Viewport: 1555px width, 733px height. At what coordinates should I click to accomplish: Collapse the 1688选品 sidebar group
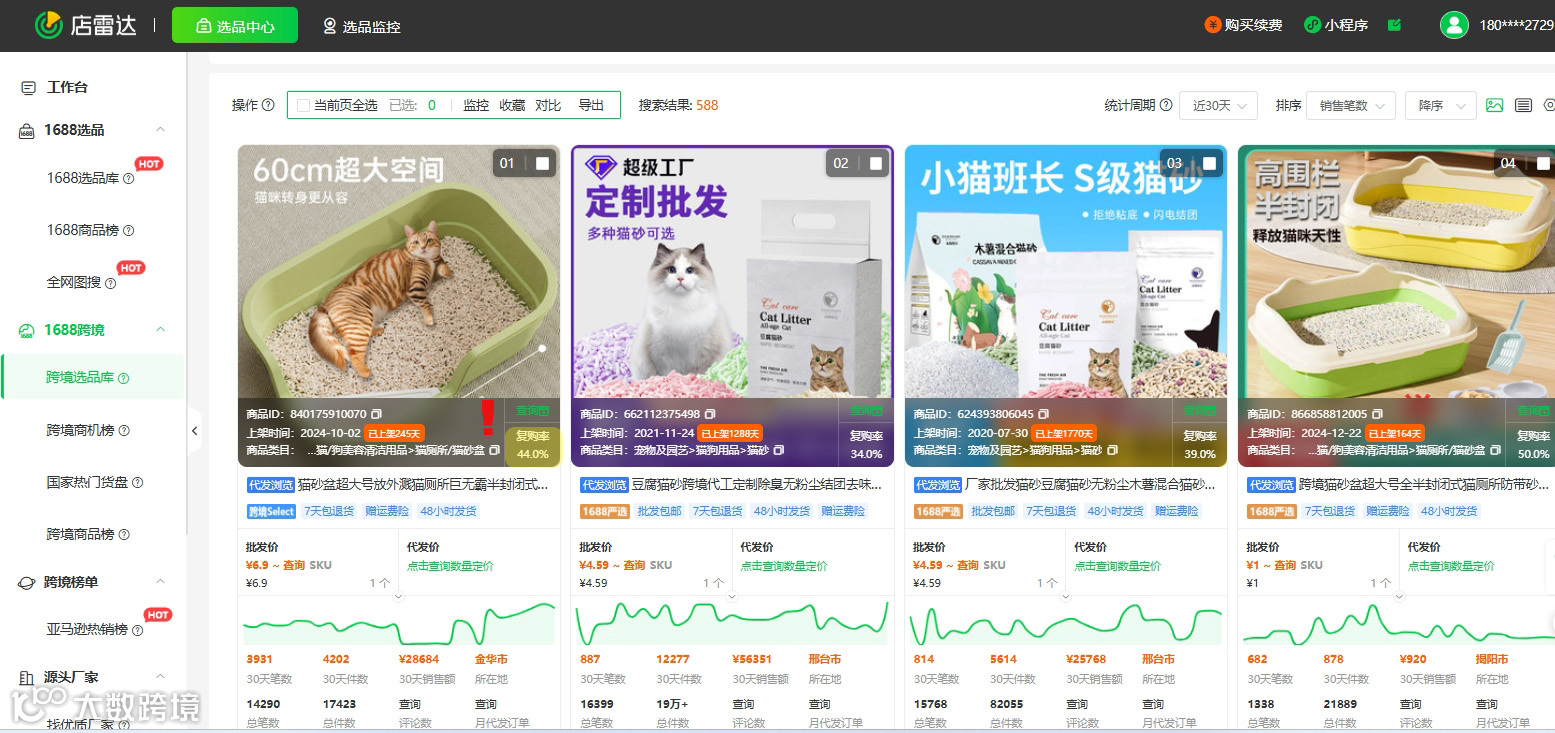pyautogui.click(x=160, y=130)
